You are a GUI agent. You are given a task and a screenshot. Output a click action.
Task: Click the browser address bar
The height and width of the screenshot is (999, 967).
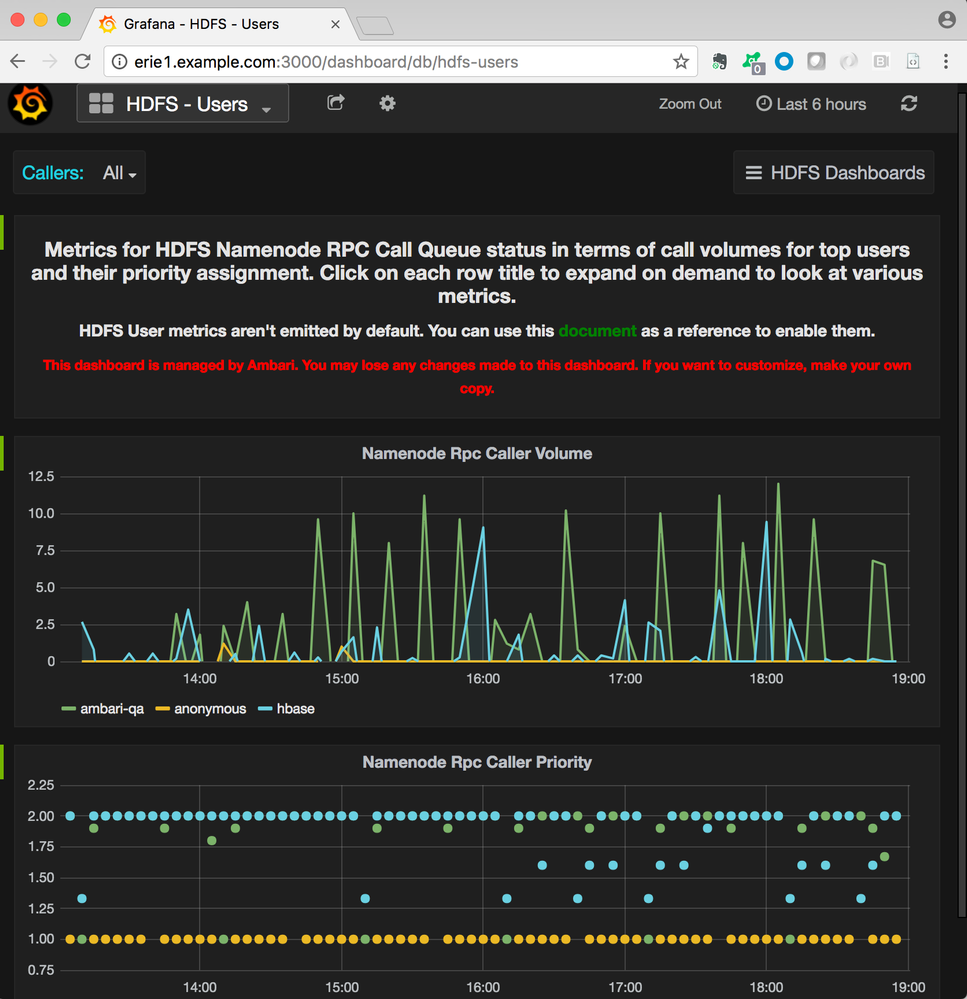pyautogui.click(x=400, y=61)
